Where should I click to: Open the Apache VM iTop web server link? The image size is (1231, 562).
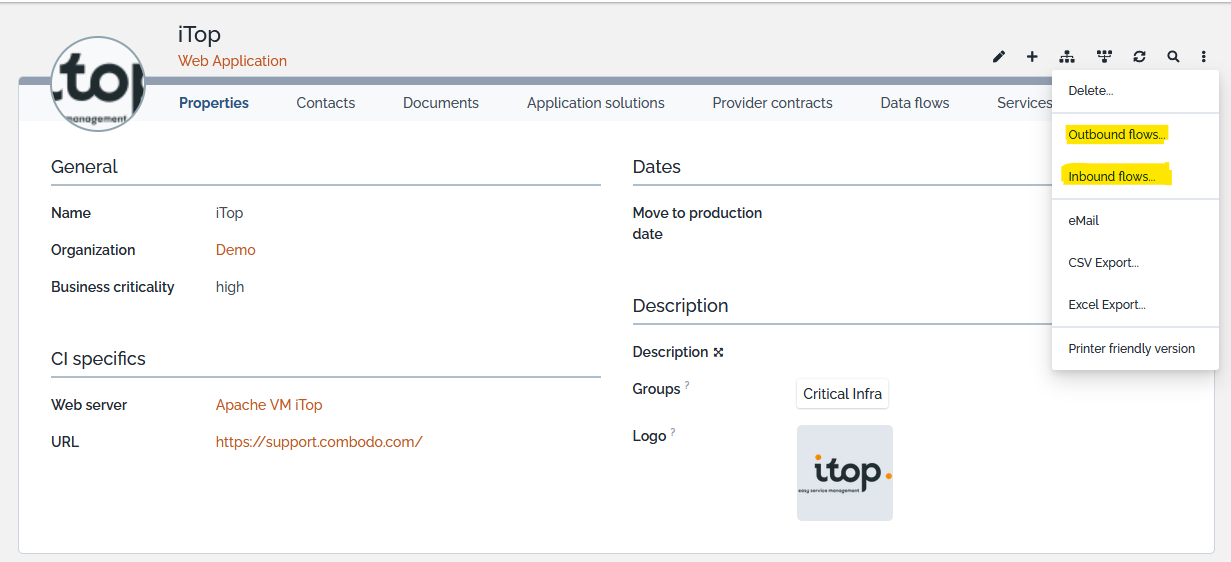click(269, 405)
